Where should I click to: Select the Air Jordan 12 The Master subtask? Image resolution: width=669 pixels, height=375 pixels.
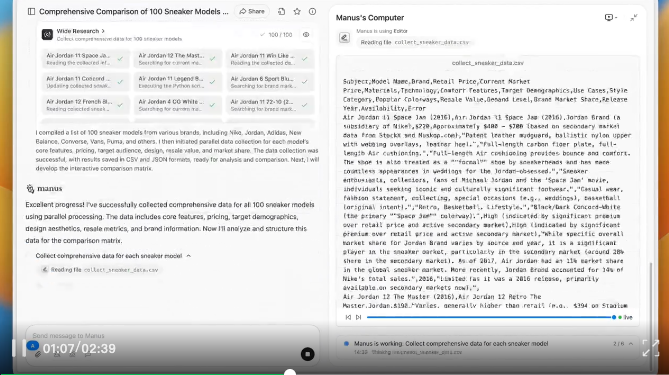(178, 59)
